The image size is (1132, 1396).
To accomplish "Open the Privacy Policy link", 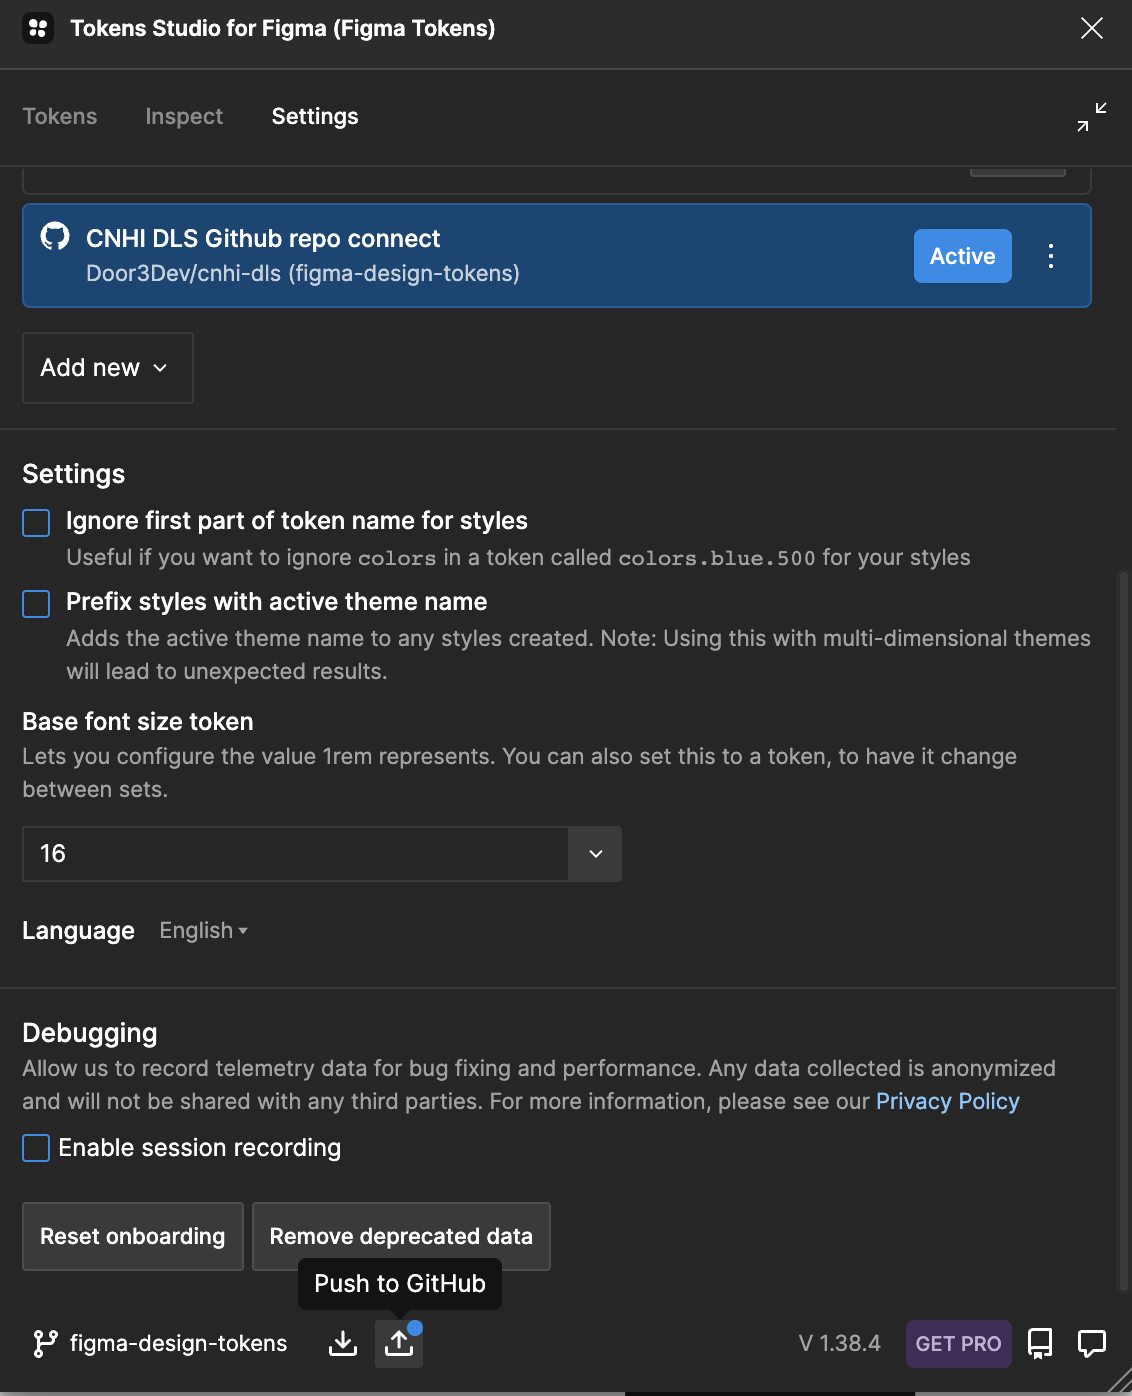I will 948,1101.
